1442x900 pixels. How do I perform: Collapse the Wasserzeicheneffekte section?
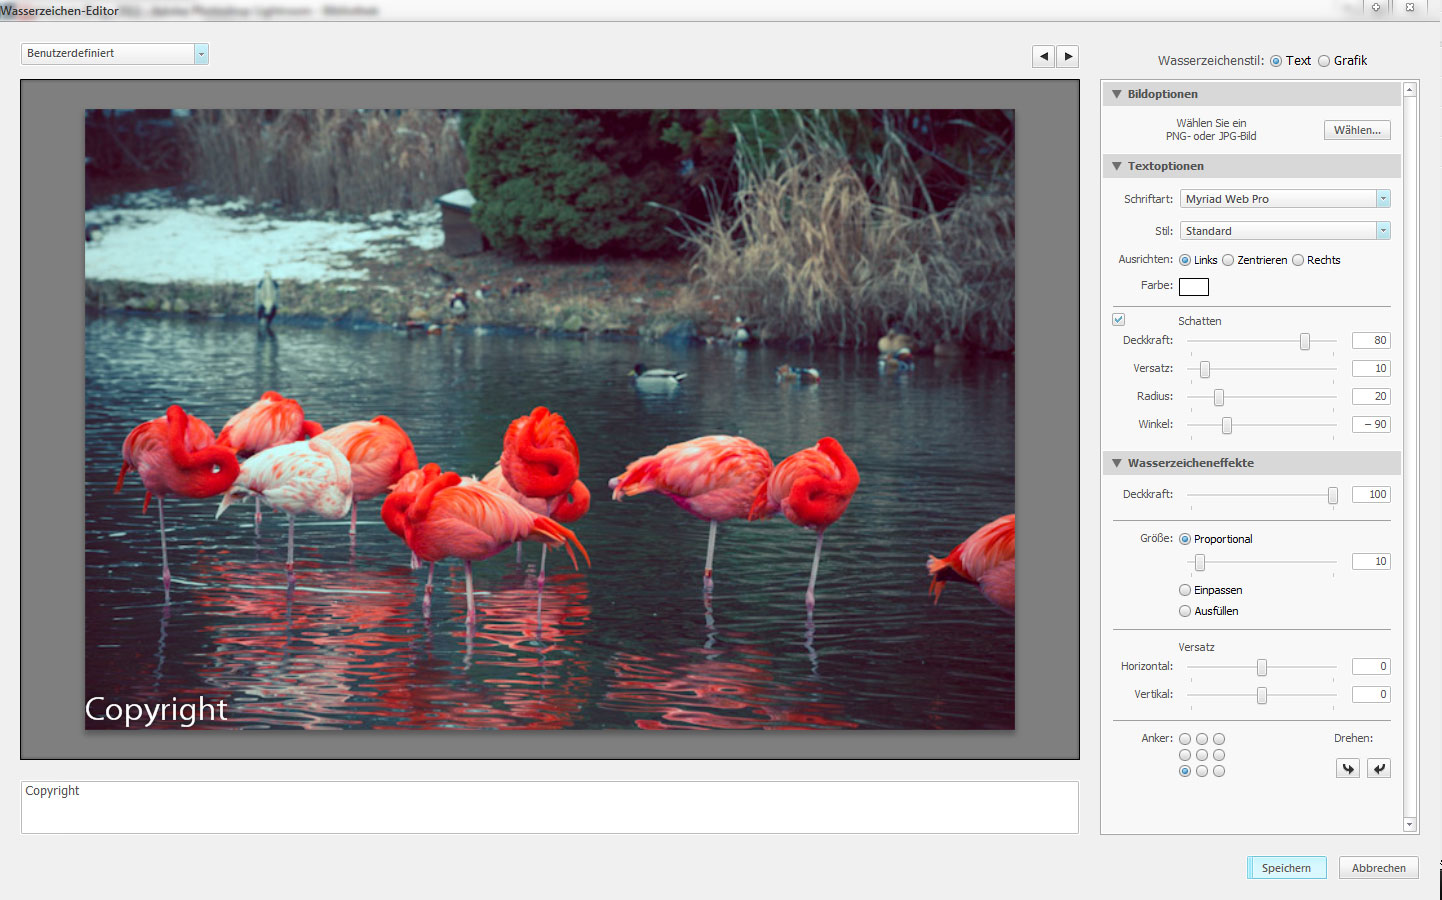coord(1117,463)
